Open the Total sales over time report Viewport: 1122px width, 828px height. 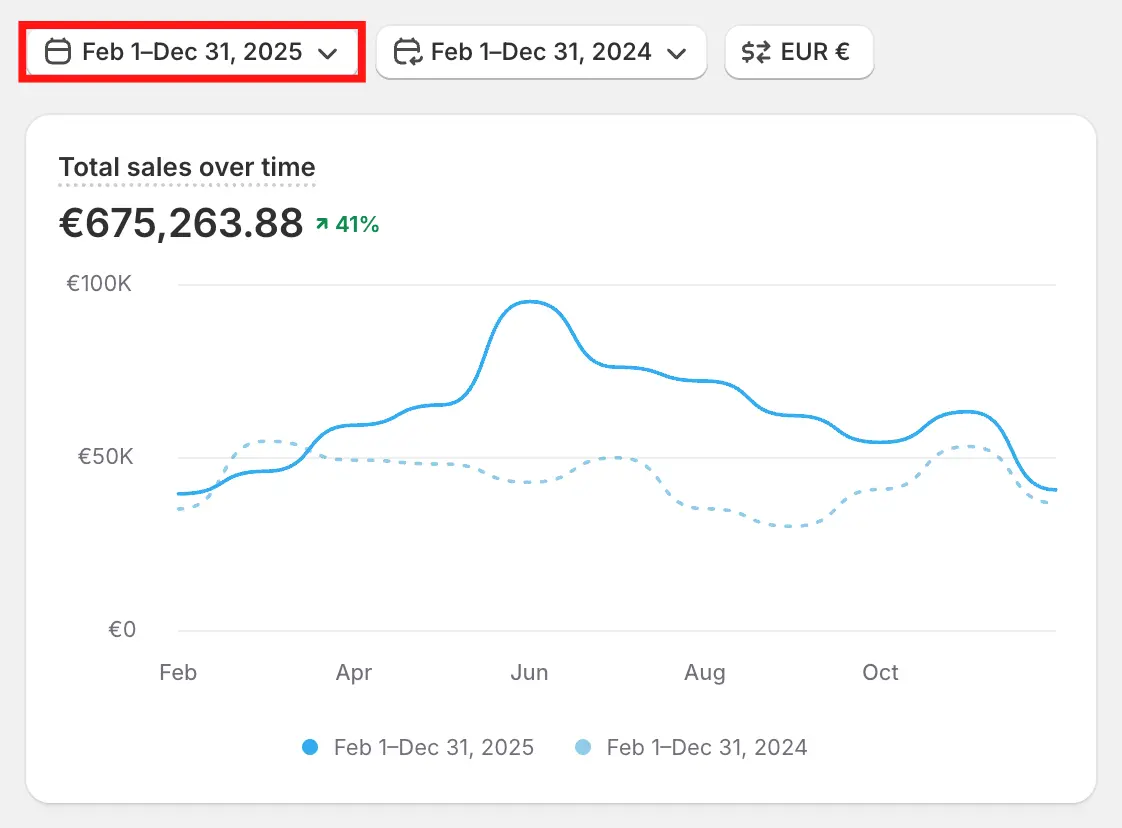point(187,167)
